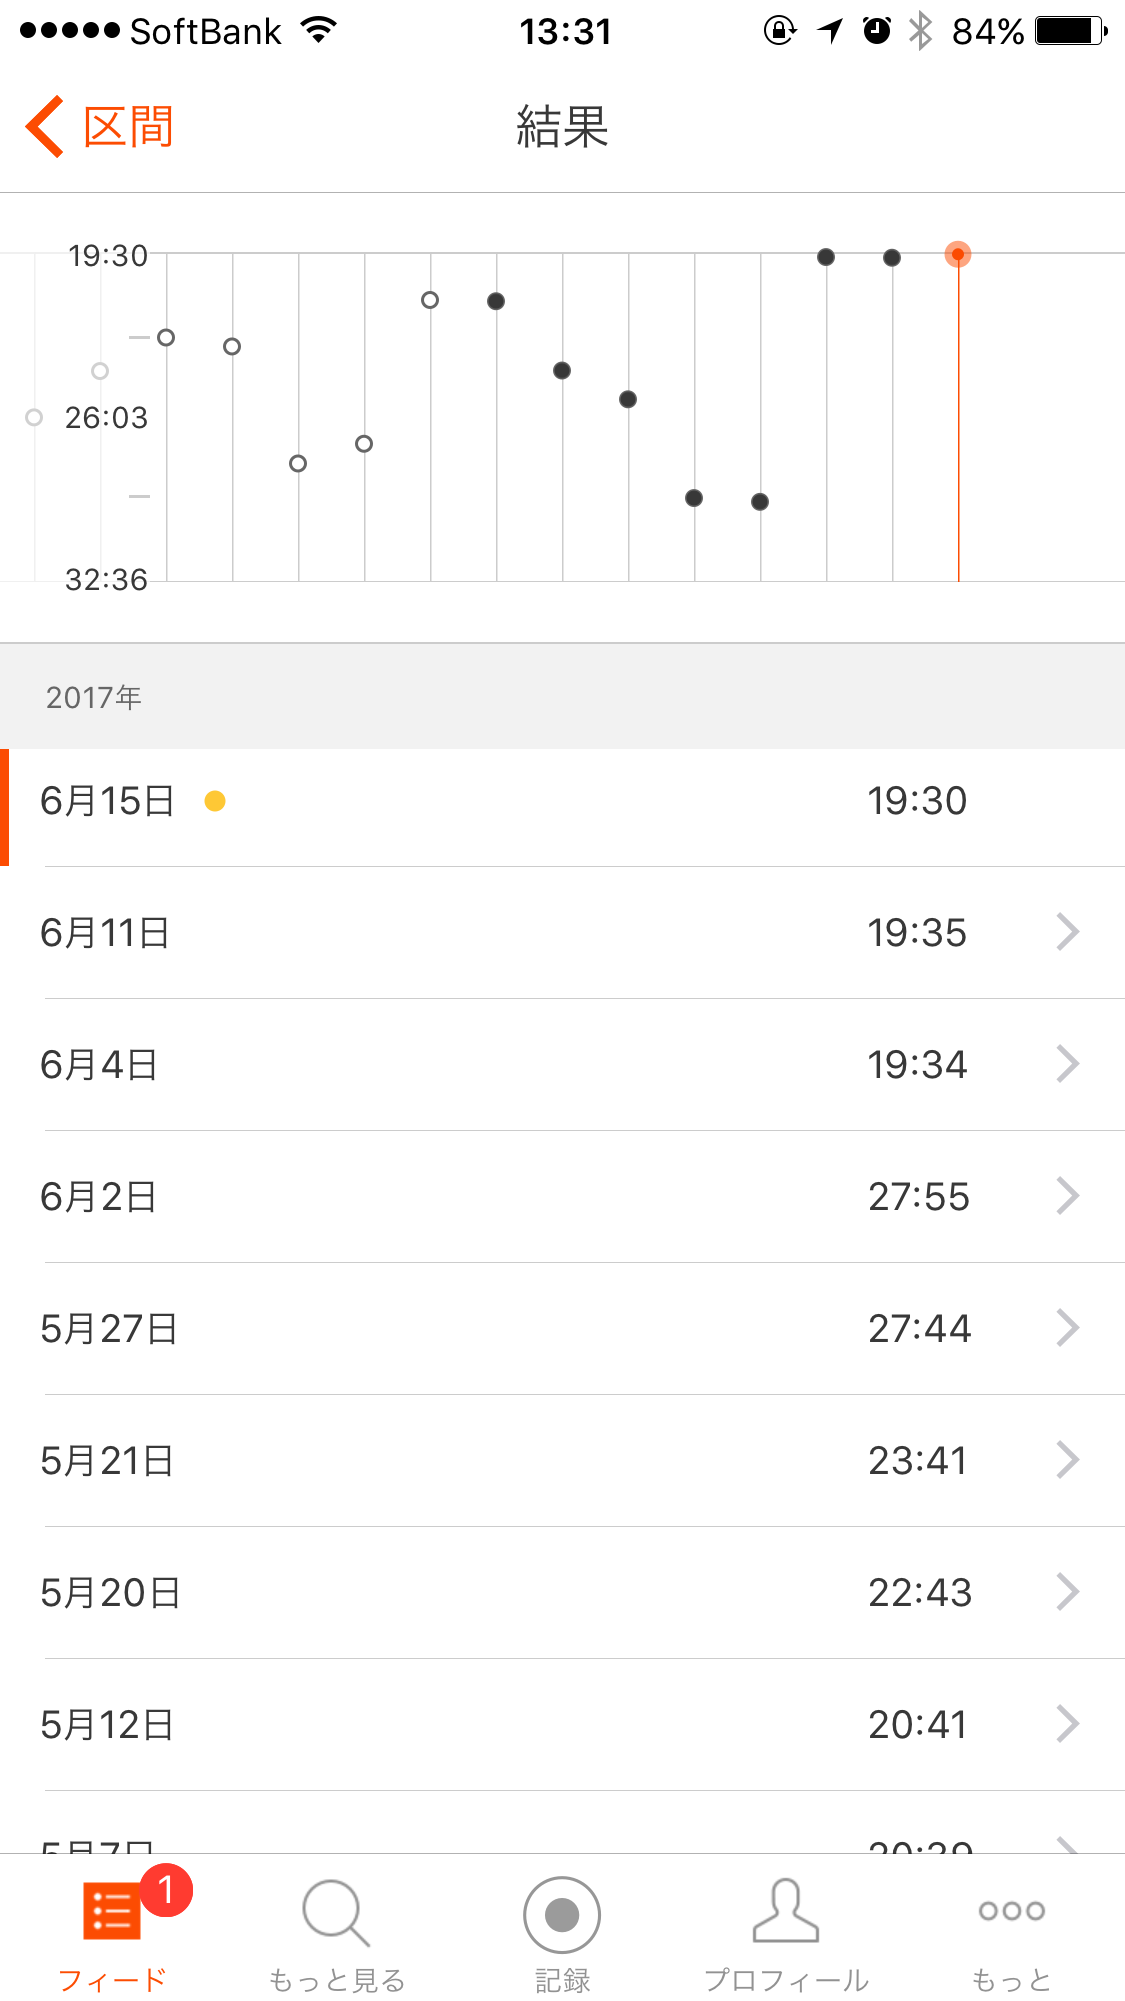
Task: Open the Profile person icon
Action: [786, 1911]
